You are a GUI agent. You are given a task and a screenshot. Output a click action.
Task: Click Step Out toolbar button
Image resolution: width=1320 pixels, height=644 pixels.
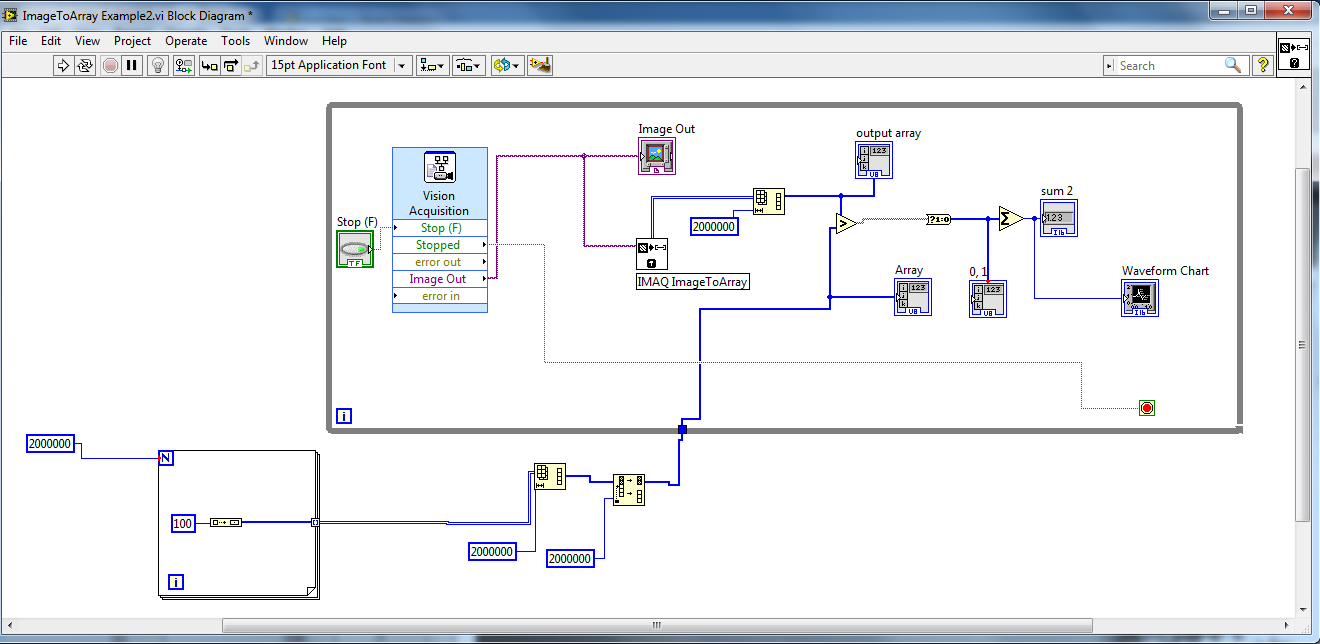(x=253, y=65)
